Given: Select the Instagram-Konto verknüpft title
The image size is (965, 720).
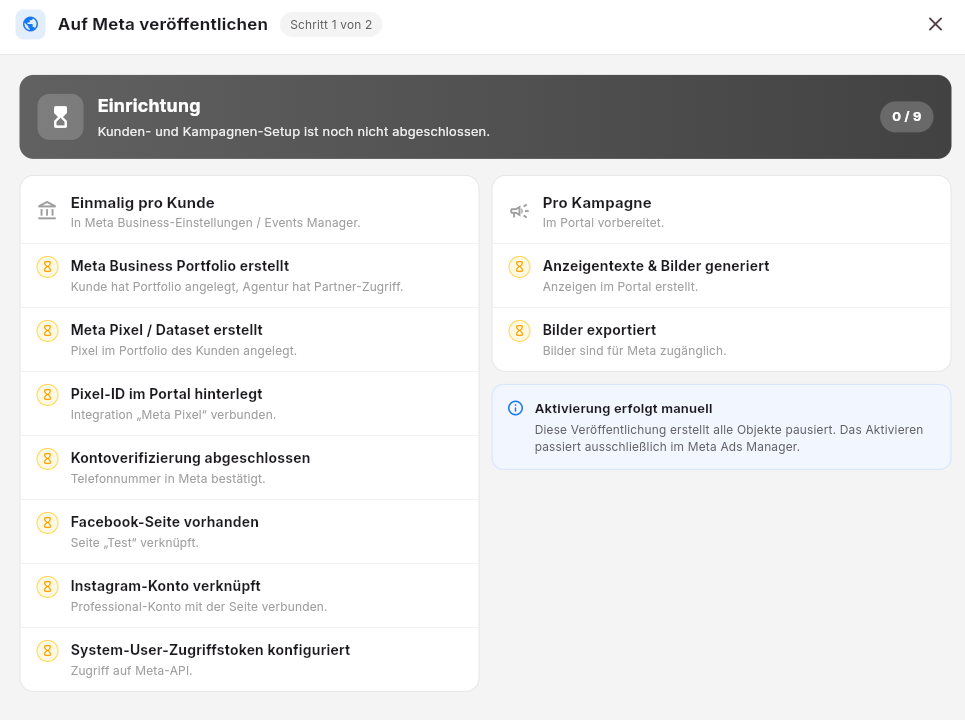Looking at the screenshot, I should [166, 586].
